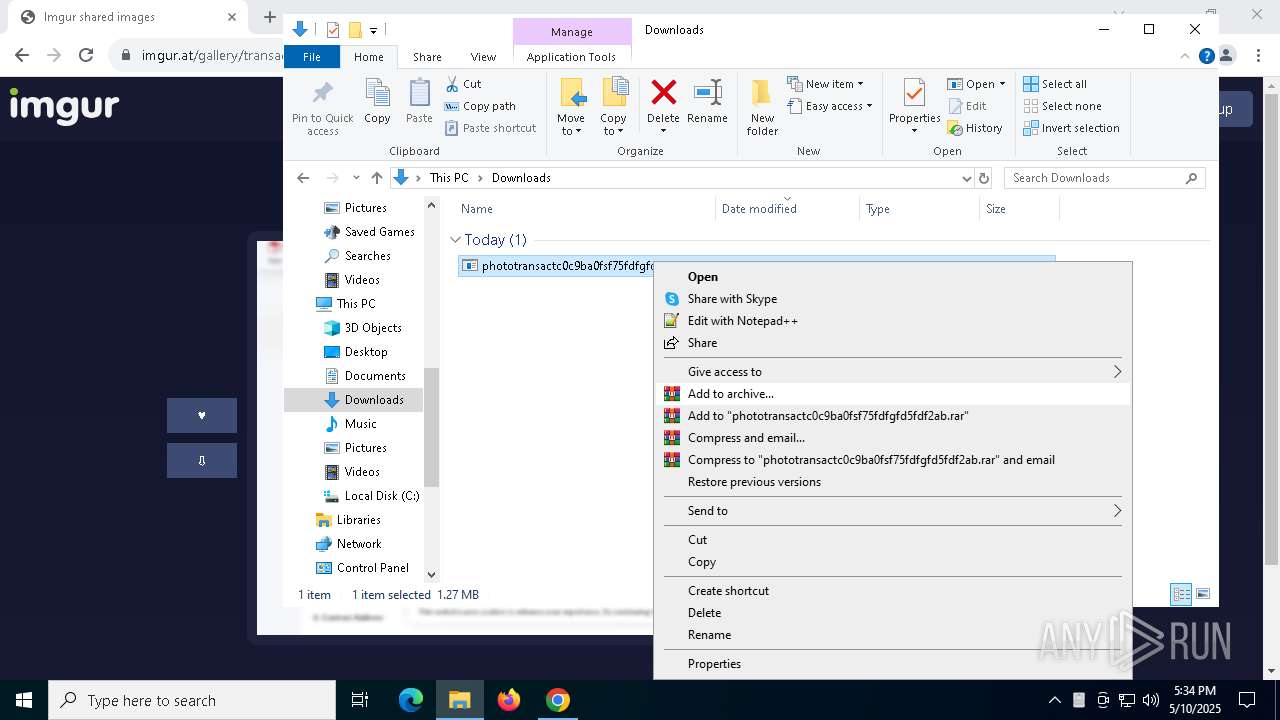This screenshot has height=720, width=1280.
Task: Select Control Panel in navigation pane
Action: 362,568
